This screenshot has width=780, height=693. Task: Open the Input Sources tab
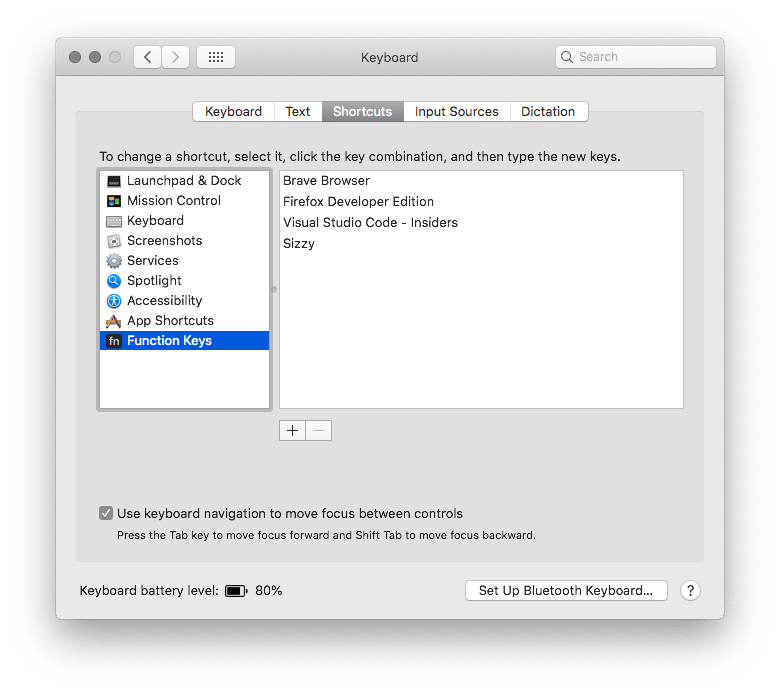457,111
